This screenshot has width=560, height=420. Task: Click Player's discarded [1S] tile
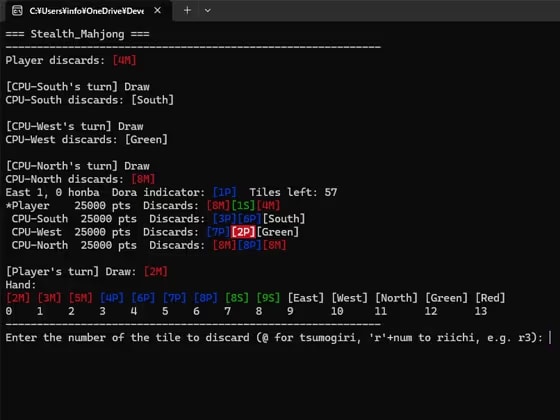tap(243, 206)
